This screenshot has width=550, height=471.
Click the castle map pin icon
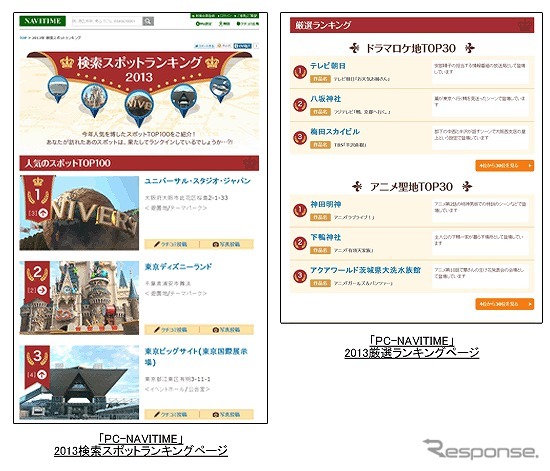pyautogui.click(x=94, y=100)
